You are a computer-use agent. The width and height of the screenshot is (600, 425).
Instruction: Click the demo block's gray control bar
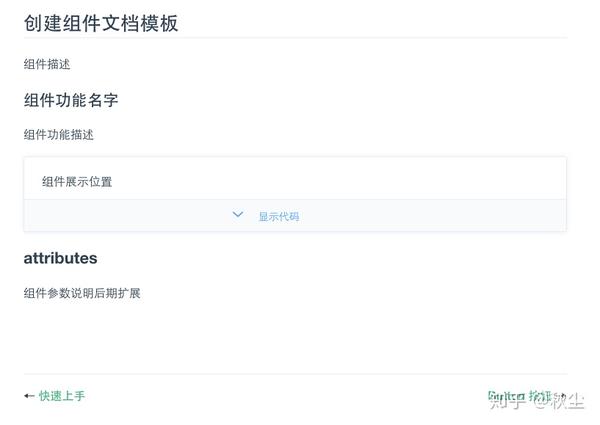(295, 215)
